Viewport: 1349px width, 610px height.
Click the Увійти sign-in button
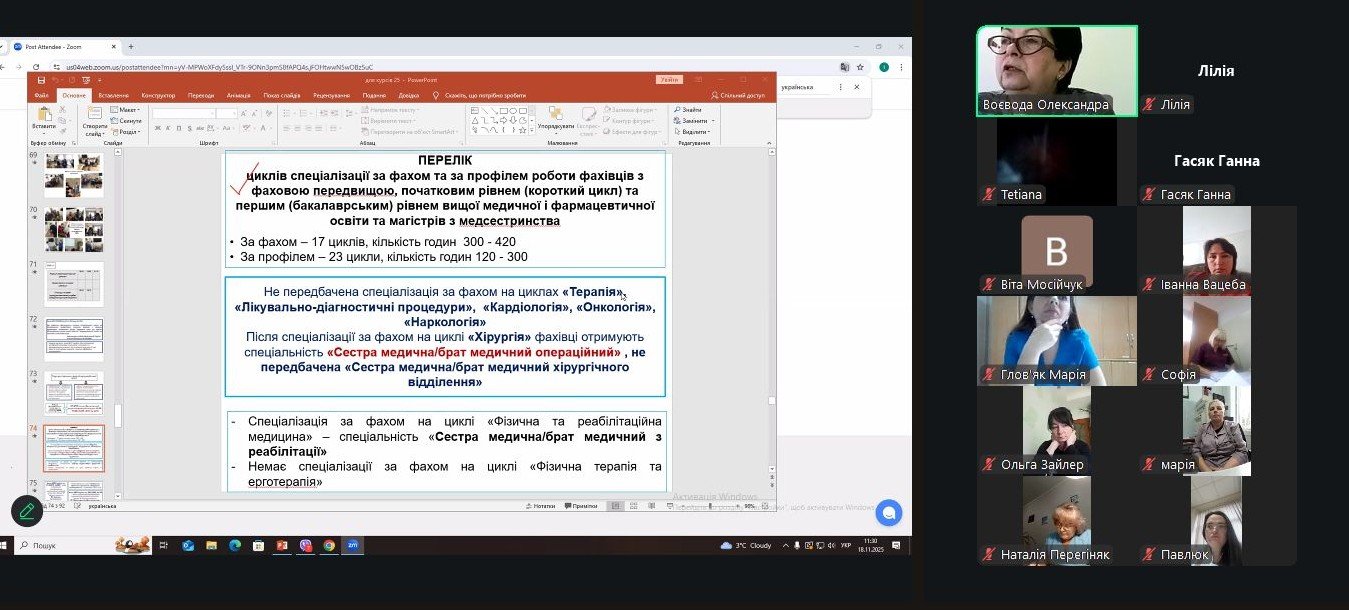(x=669, y=80)
